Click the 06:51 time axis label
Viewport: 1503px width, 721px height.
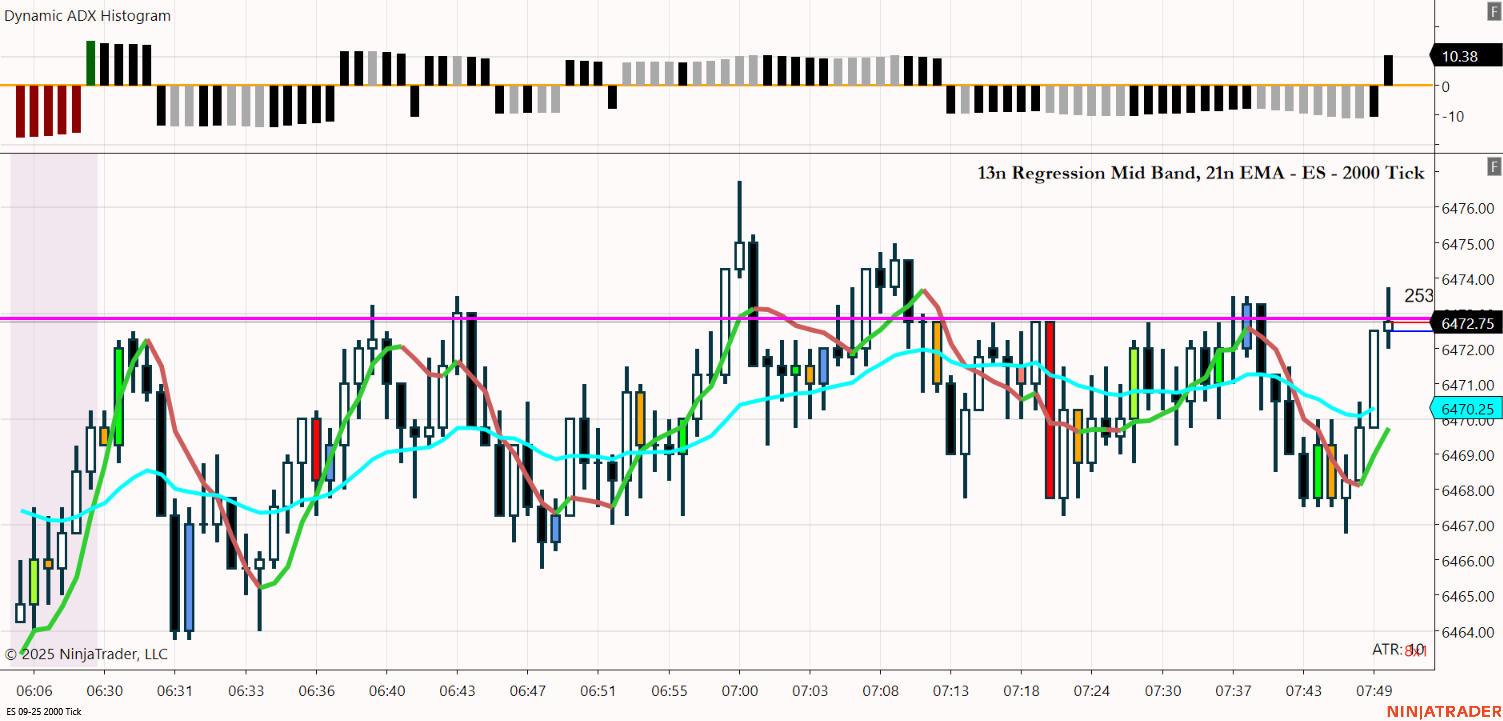pos(597,691)
